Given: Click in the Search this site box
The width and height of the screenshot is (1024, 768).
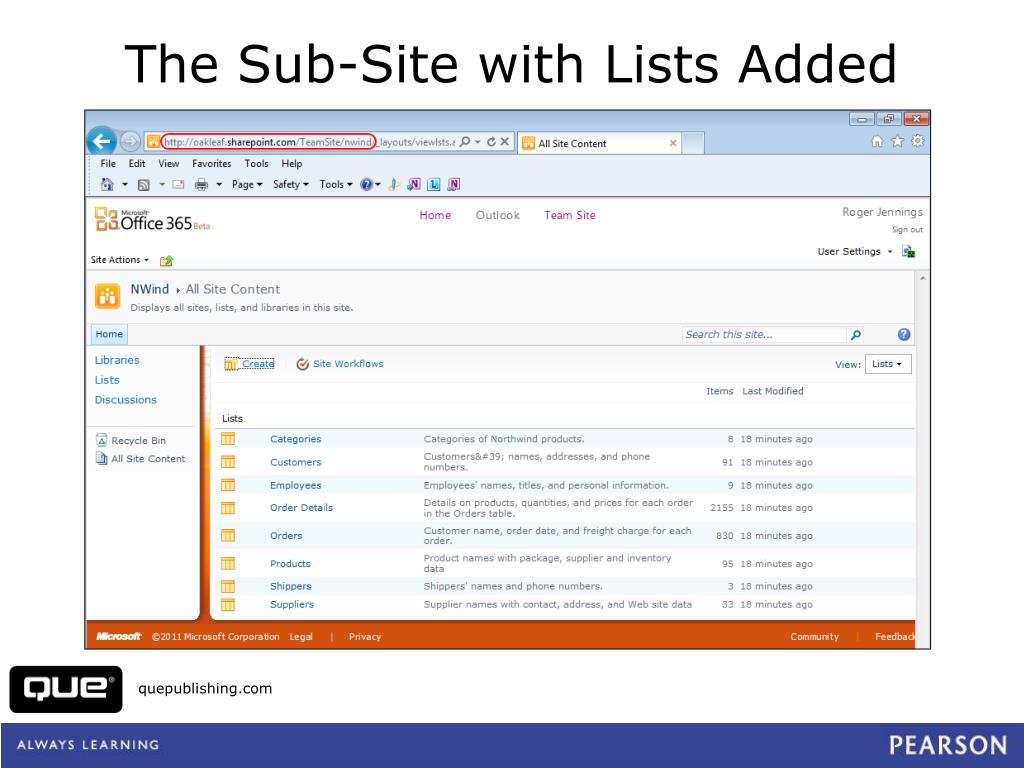Looking at the screenshot, I should coord(763,334).
